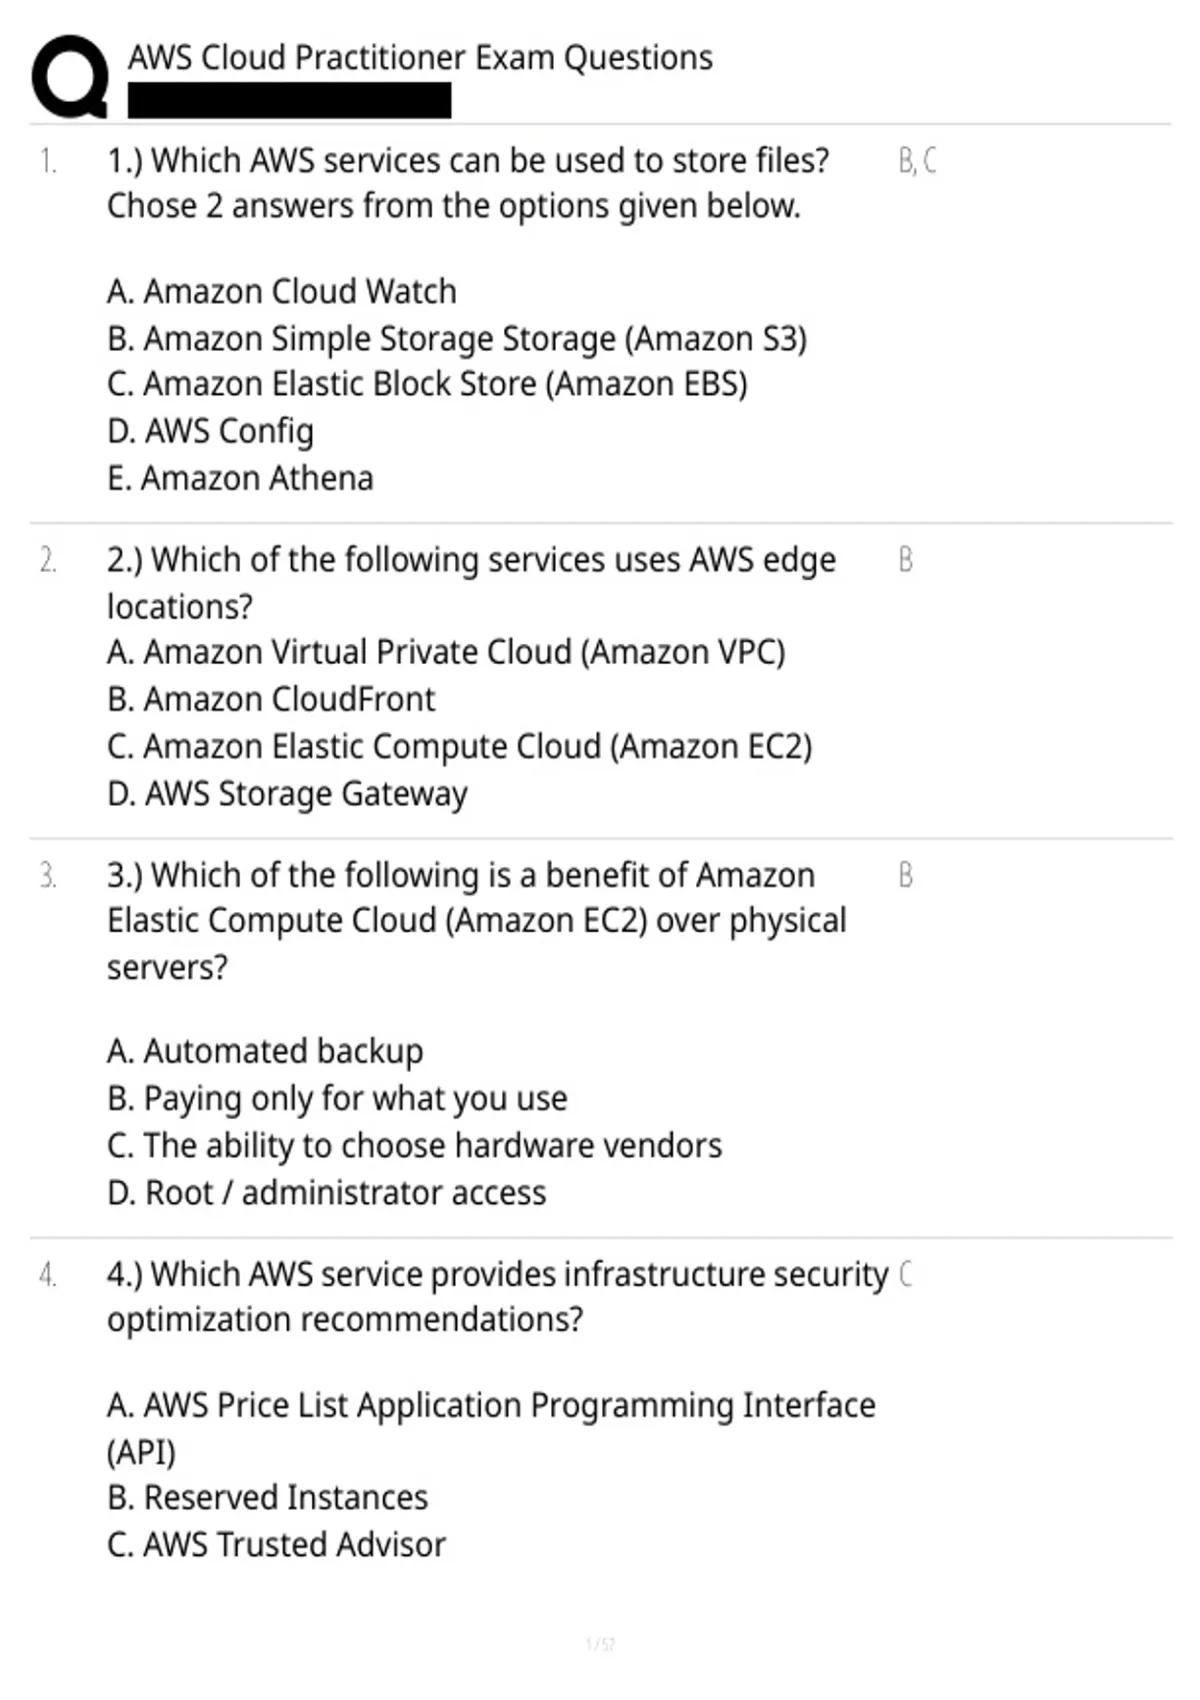Click answer letter B beside question 2
Viewport: 1200px width, 1700px height.
coord(906,560)
